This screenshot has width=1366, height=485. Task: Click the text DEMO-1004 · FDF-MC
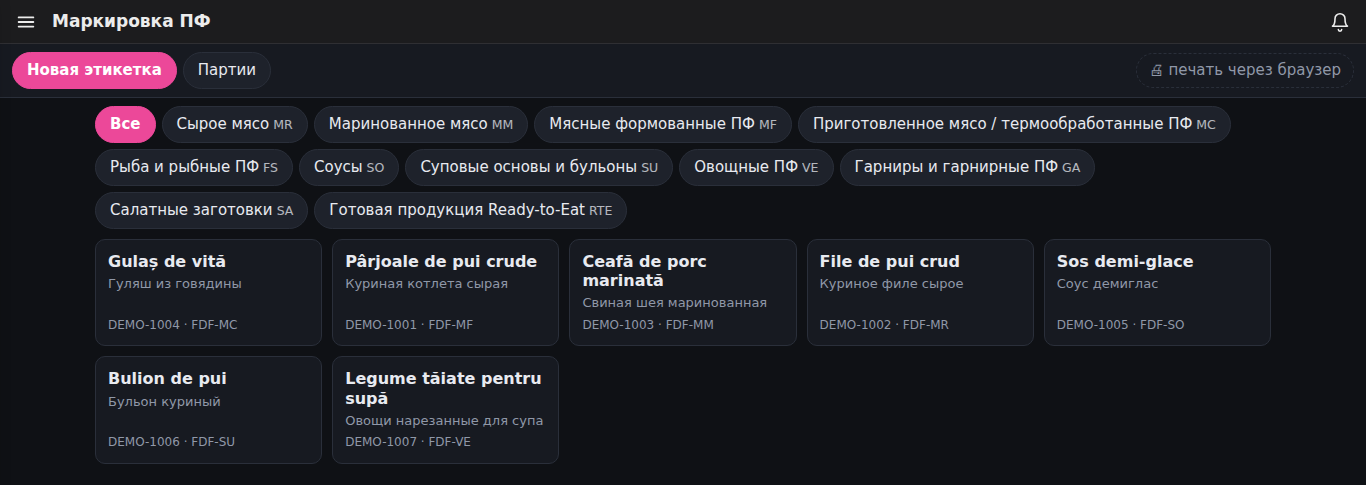[172, 325]
